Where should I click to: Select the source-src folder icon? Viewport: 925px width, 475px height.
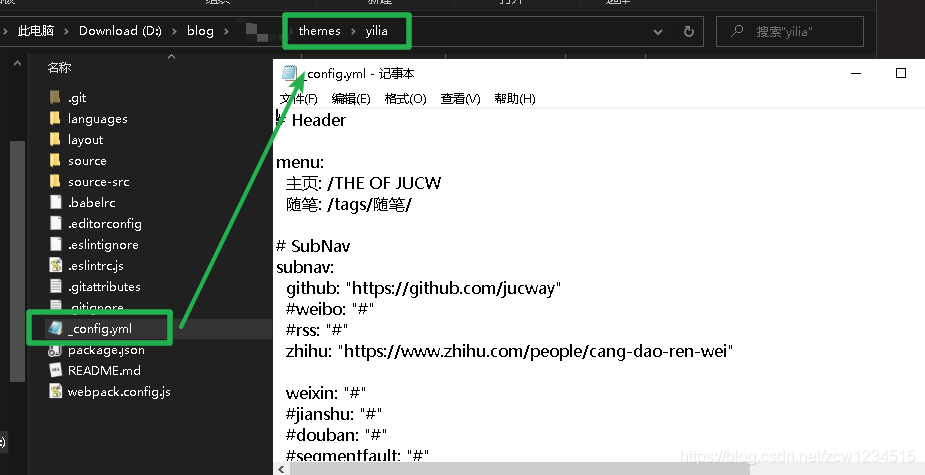click(55, 181)
